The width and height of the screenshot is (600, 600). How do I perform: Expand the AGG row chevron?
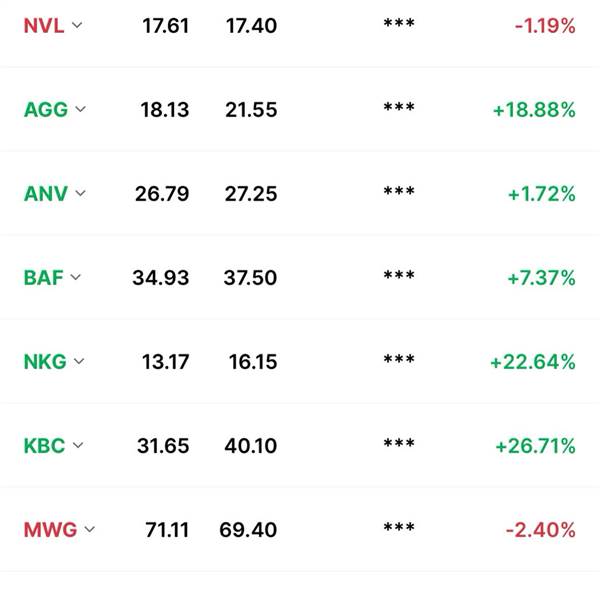pos(80,109)
